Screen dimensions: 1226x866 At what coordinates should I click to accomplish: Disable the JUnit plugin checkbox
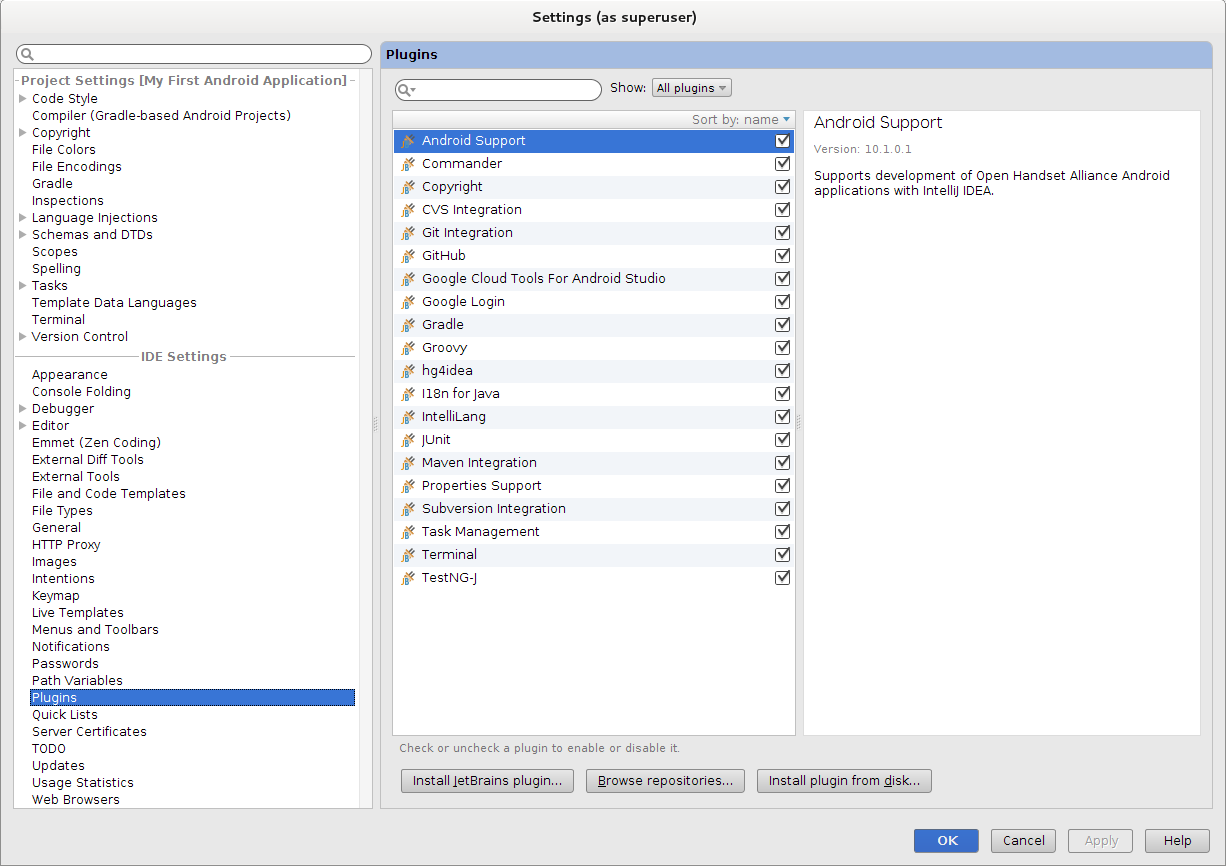tap(783, 440)
